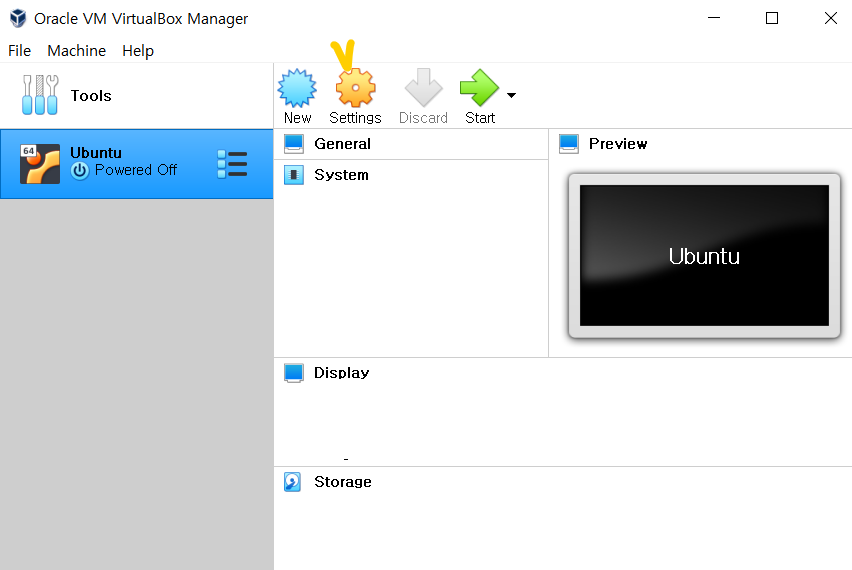Click the Storage section disk icon
852x570 pixels.
pyautogui.click(x=292, y=482)
